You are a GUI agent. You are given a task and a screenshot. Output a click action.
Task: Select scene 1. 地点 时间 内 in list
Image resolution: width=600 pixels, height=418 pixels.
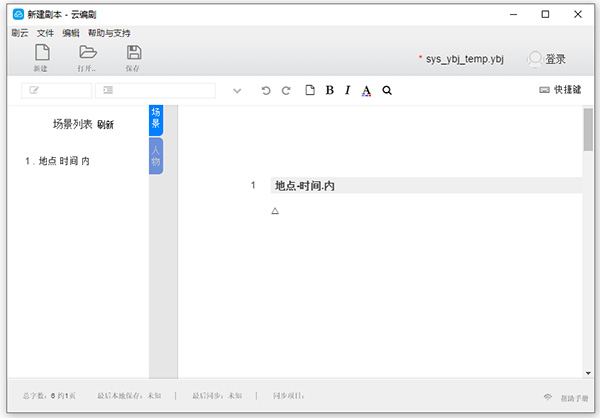click(x=57, y=161)
